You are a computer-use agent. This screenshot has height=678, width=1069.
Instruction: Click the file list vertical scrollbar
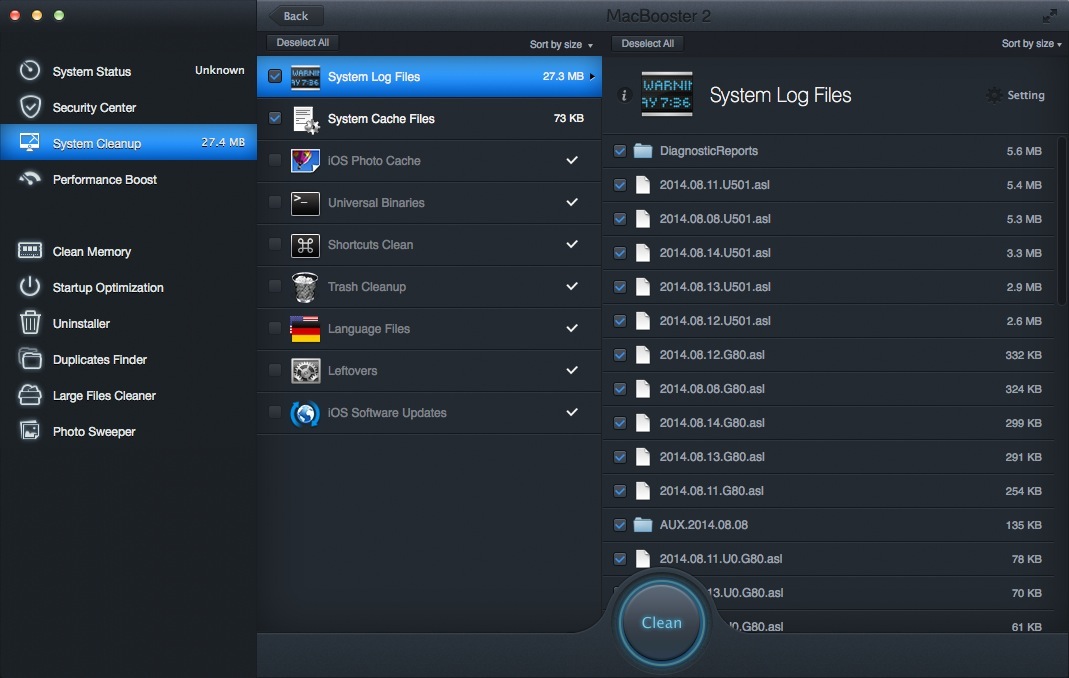pos(1061,220)
